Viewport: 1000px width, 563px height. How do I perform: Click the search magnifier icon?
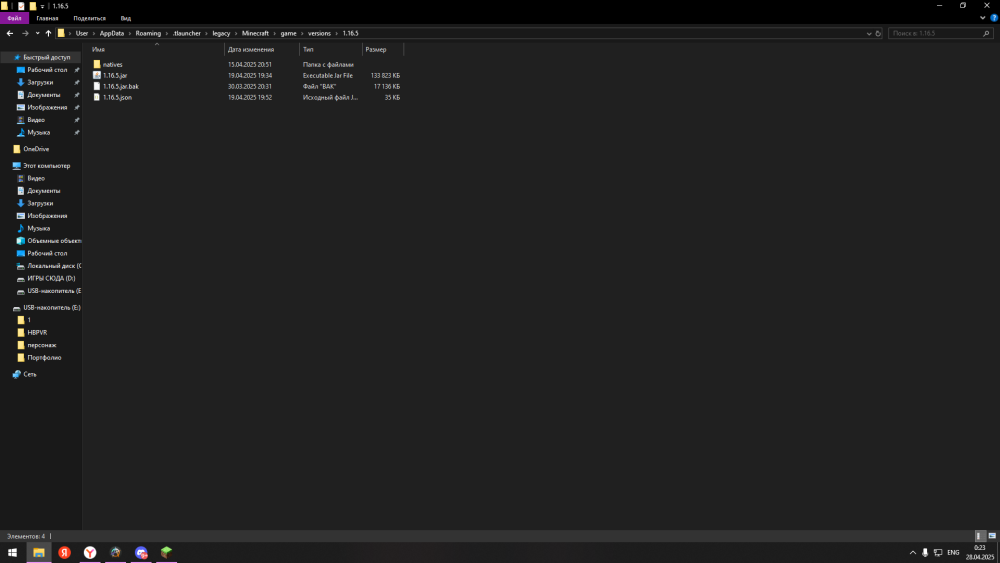(987, 33)
